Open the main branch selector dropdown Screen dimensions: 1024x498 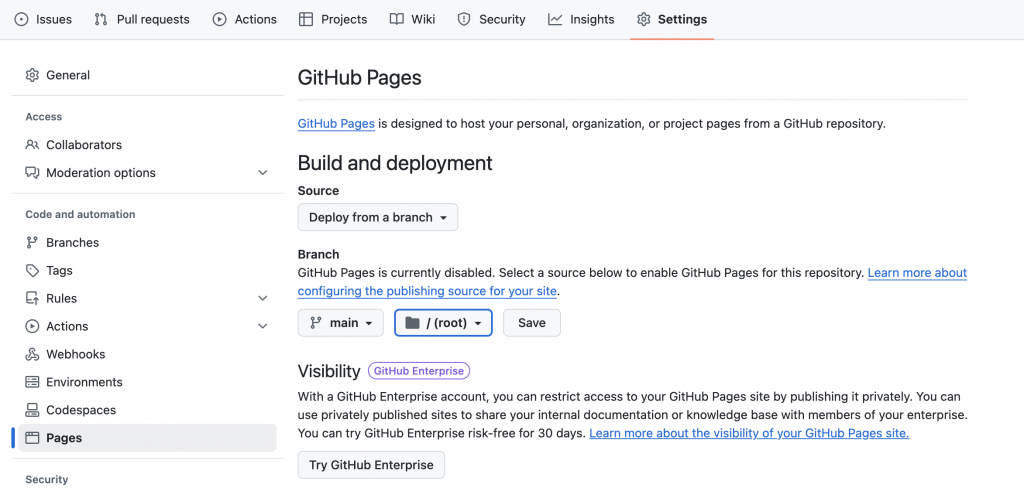pyautogui.click(x=341, y=323)
